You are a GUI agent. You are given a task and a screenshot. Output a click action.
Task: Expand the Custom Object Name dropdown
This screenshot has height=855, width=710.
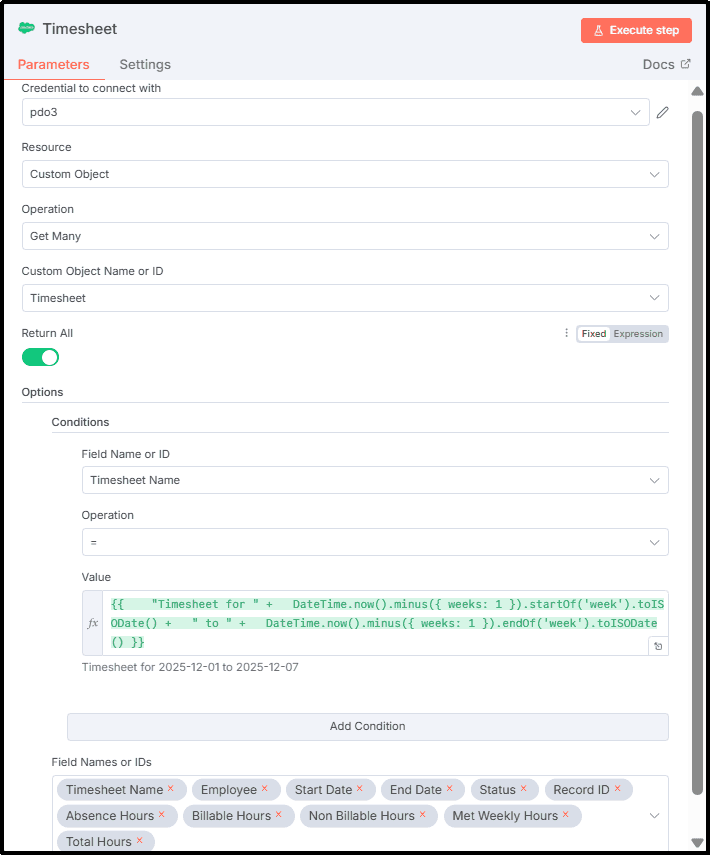[x=345, y=298]
